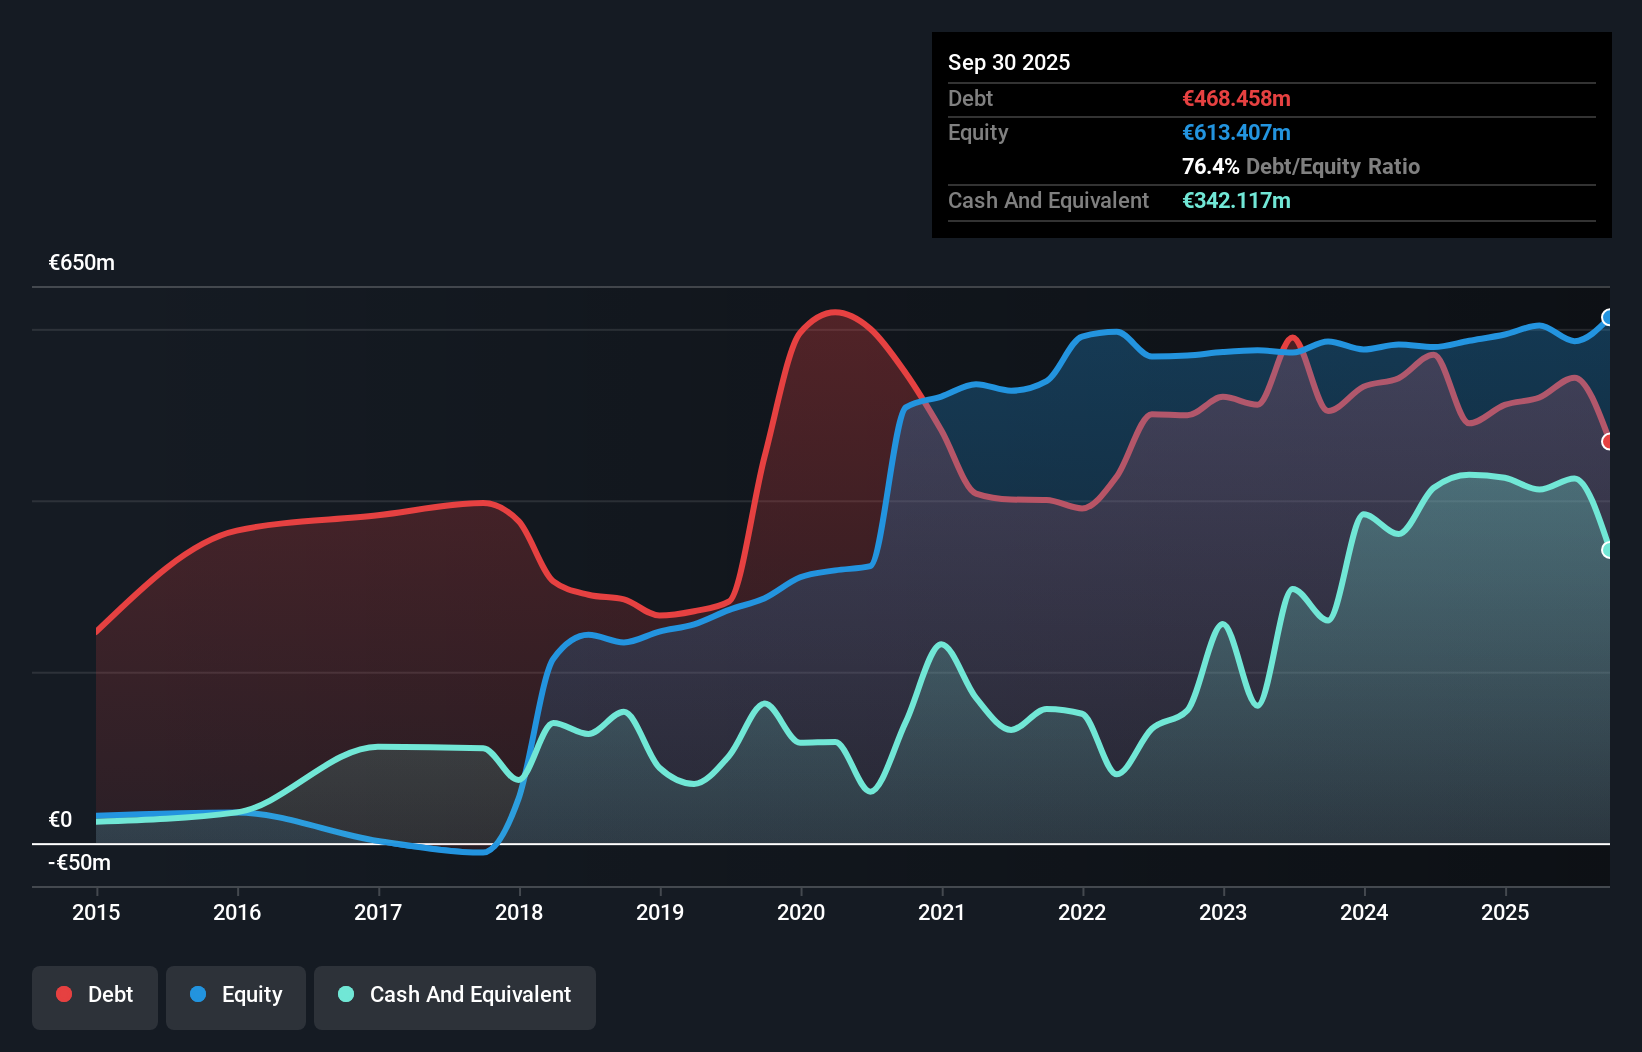The image size is (1642, 1052).
Task: Click the 2020 Debt peak on the red line
Action: point(835,313)
